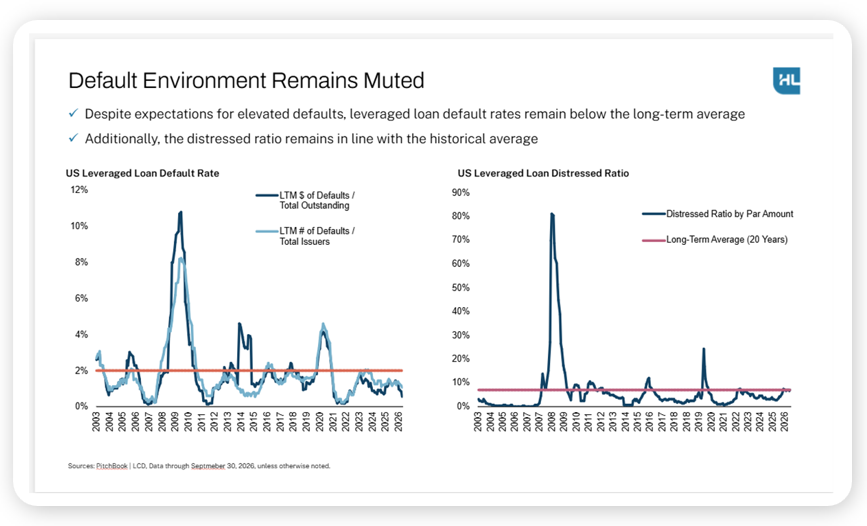Image resolution: width=867 pixels, height=526 pixels.
Task: Select the 'US Leveraged Loan Distressed Ratio' chart title
Action: click(x=543, y=173)
